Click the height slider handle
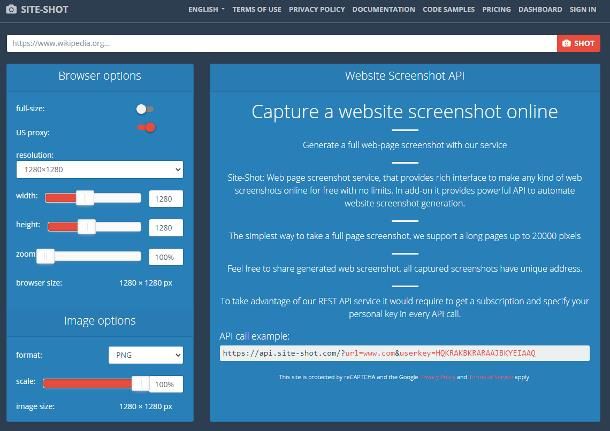The image size is (610, 431). click(x=87, y=227)
